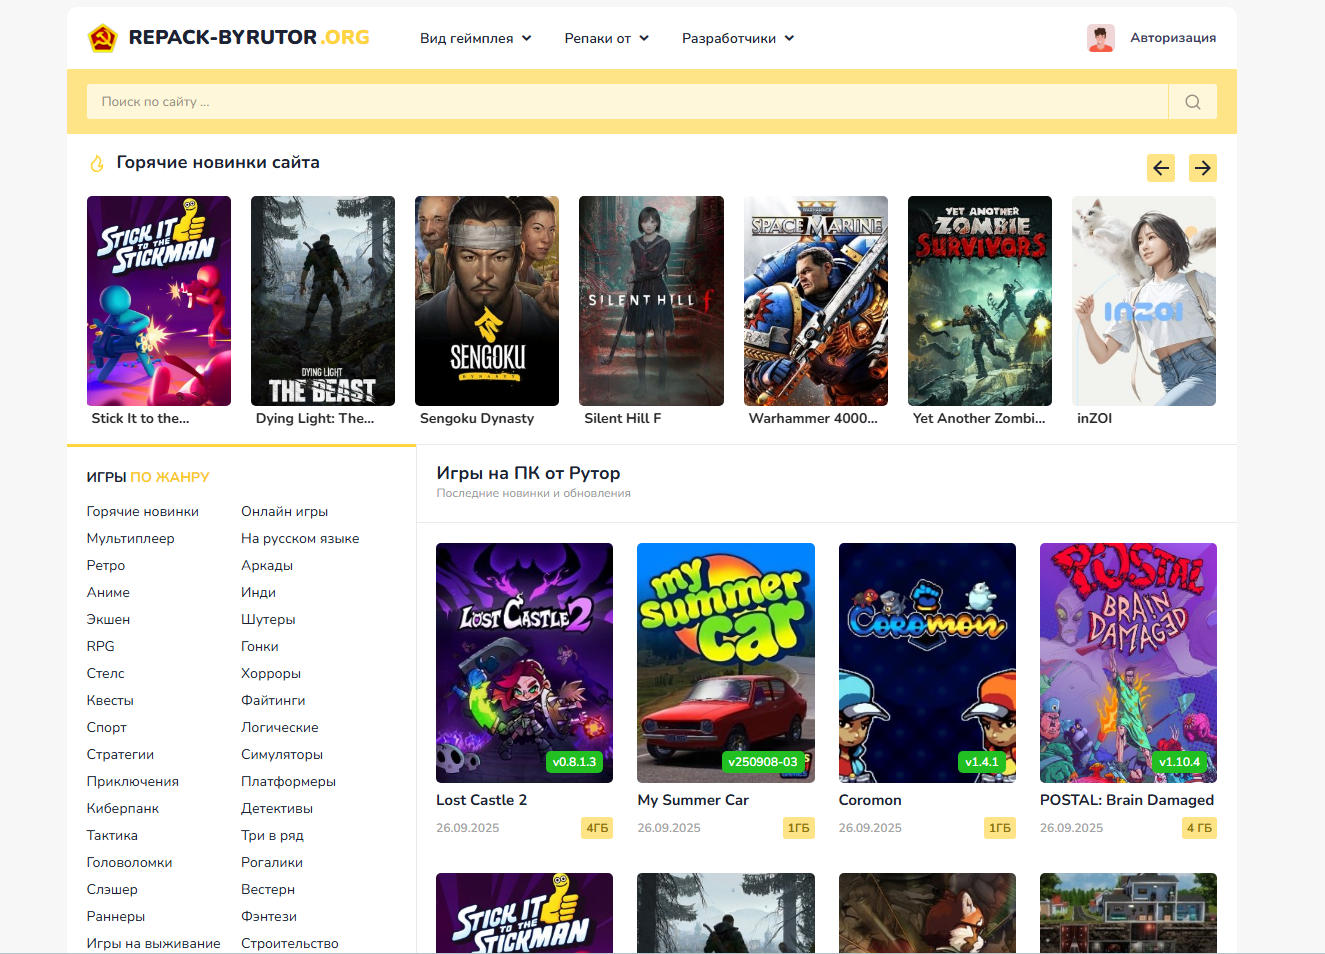Select the На русском языке category
This screenshot has height=954, width=1325.
[x=300, y=538]
